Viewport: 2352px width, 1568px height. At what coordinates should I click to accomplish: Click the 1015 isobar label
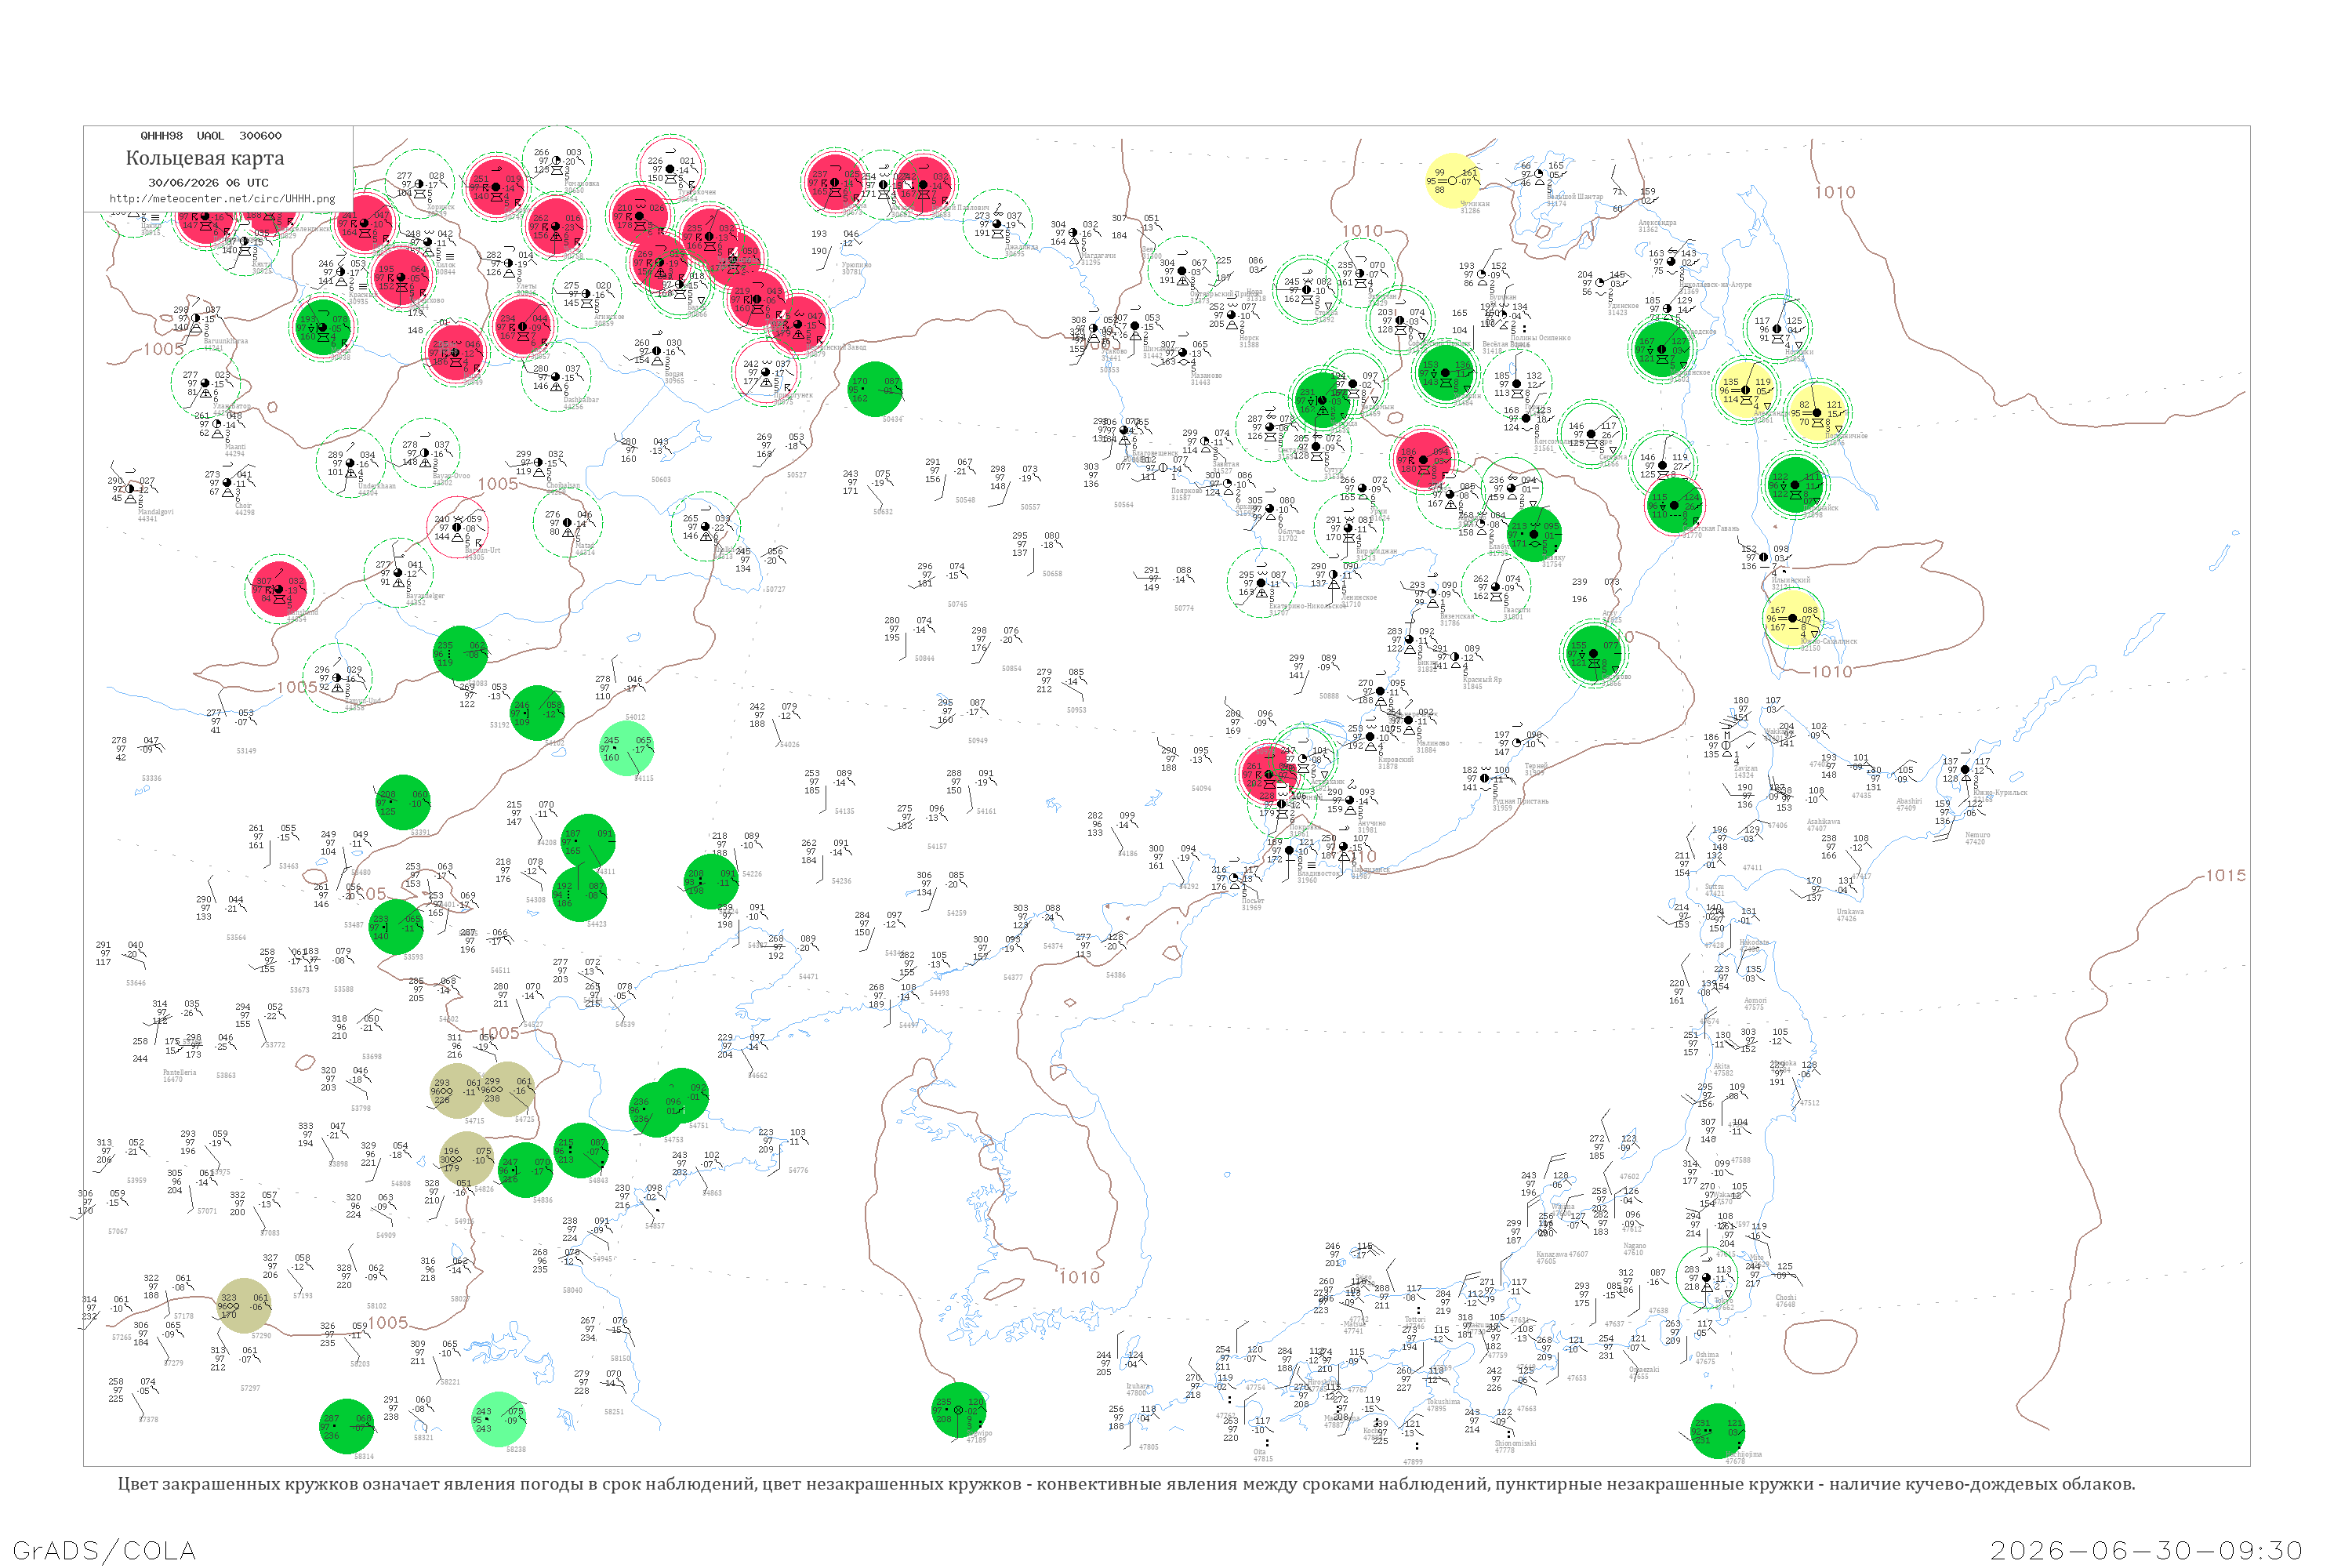pyautogui.click(x=2226, y=876)
